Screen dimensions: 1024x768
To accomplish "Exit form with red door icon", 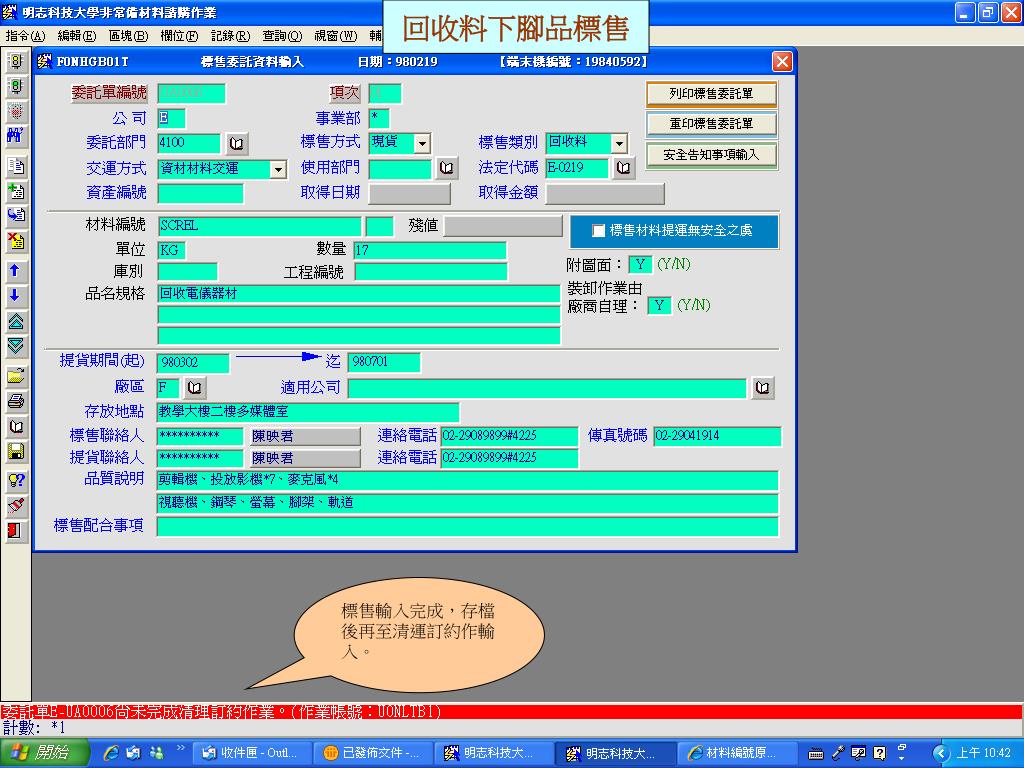I will click(16, 530).
